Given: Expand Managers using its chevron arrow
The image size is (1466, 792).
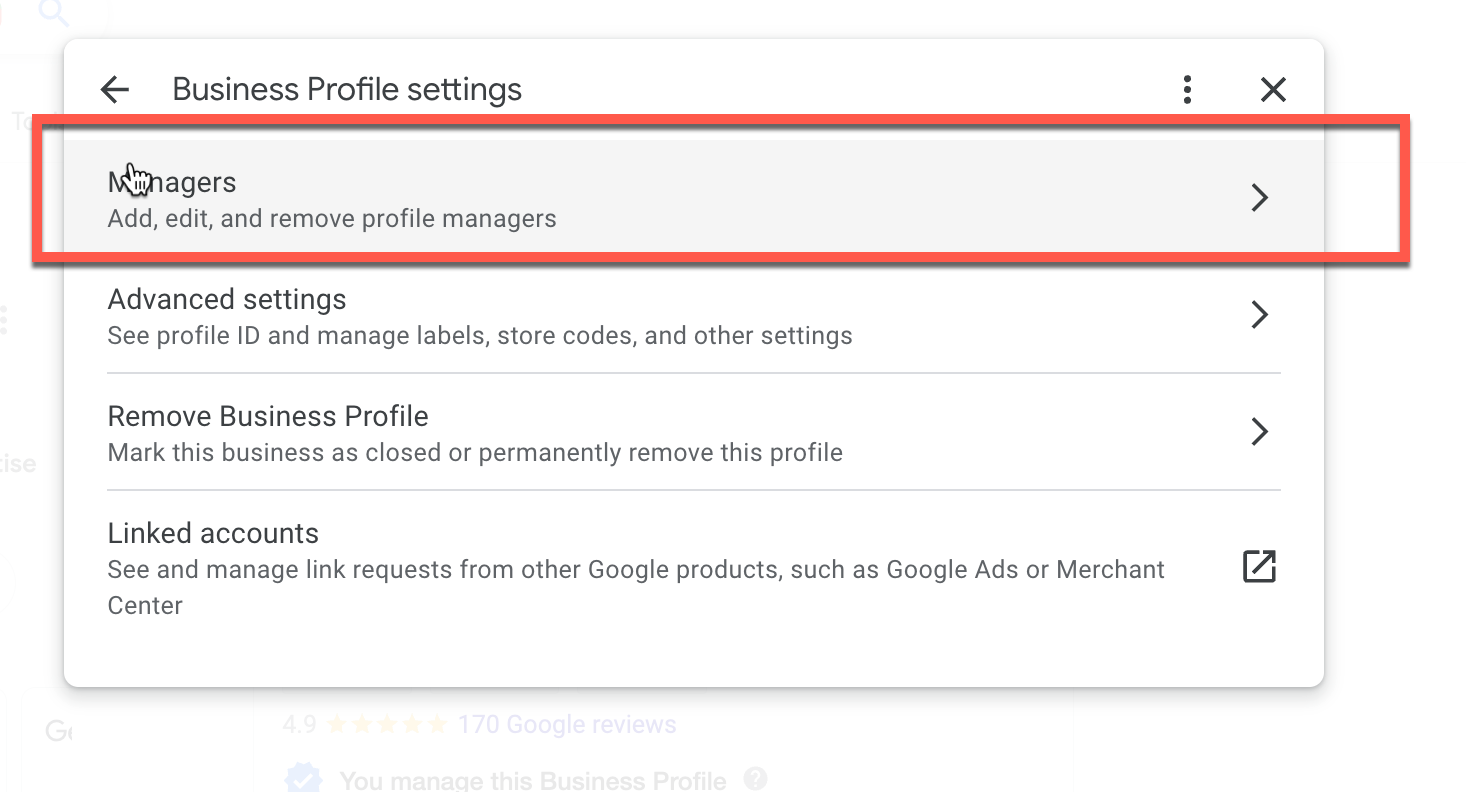Looking at the screenshot, I should (x=1259, y=198).
